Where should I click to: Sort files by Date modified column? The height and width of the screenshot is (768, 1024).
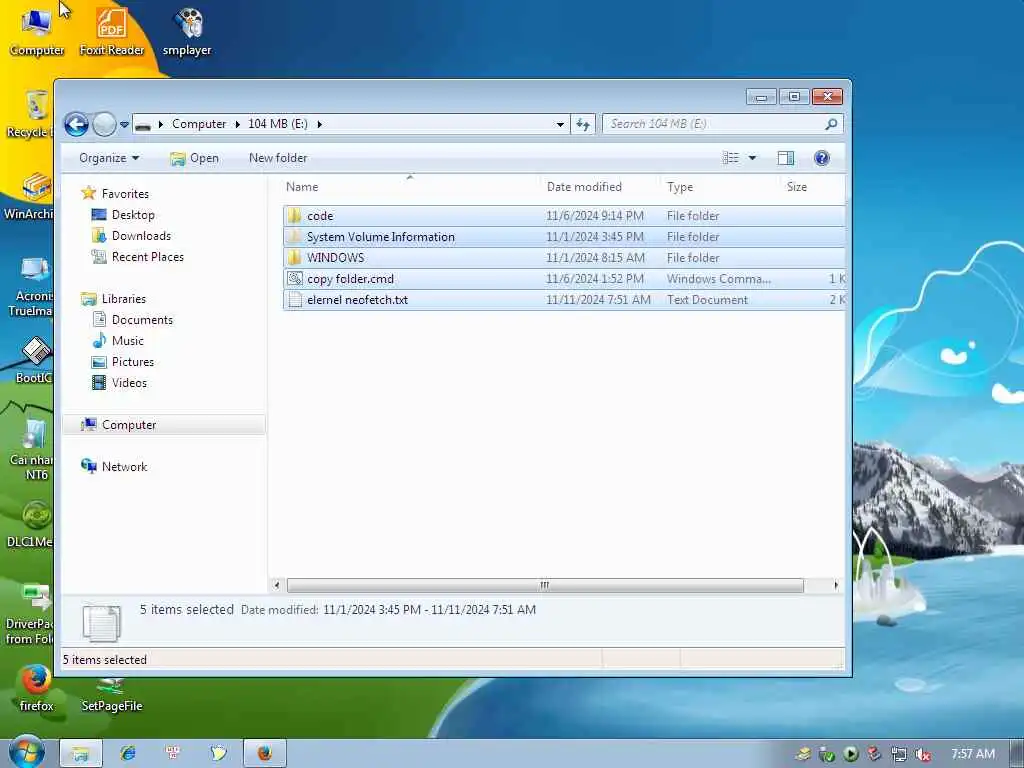coord(600,187)
